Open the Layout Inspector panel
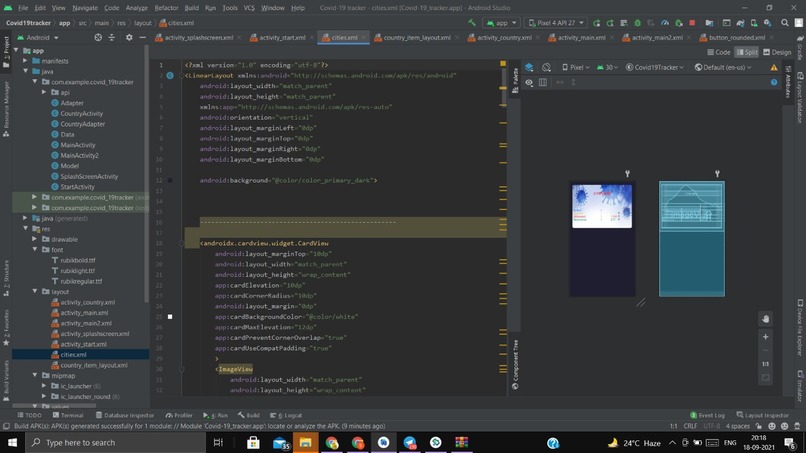806x453 pixels. (x=763, y=415)
